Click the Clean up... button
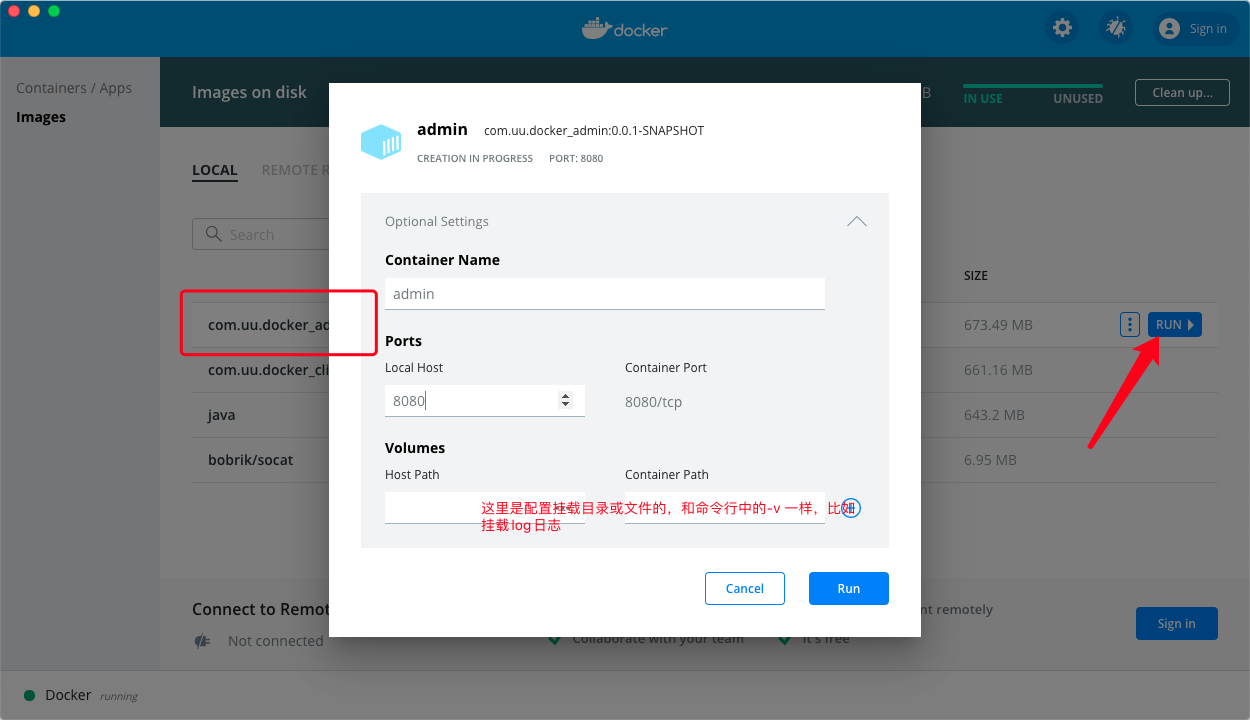 [1182, 92]
